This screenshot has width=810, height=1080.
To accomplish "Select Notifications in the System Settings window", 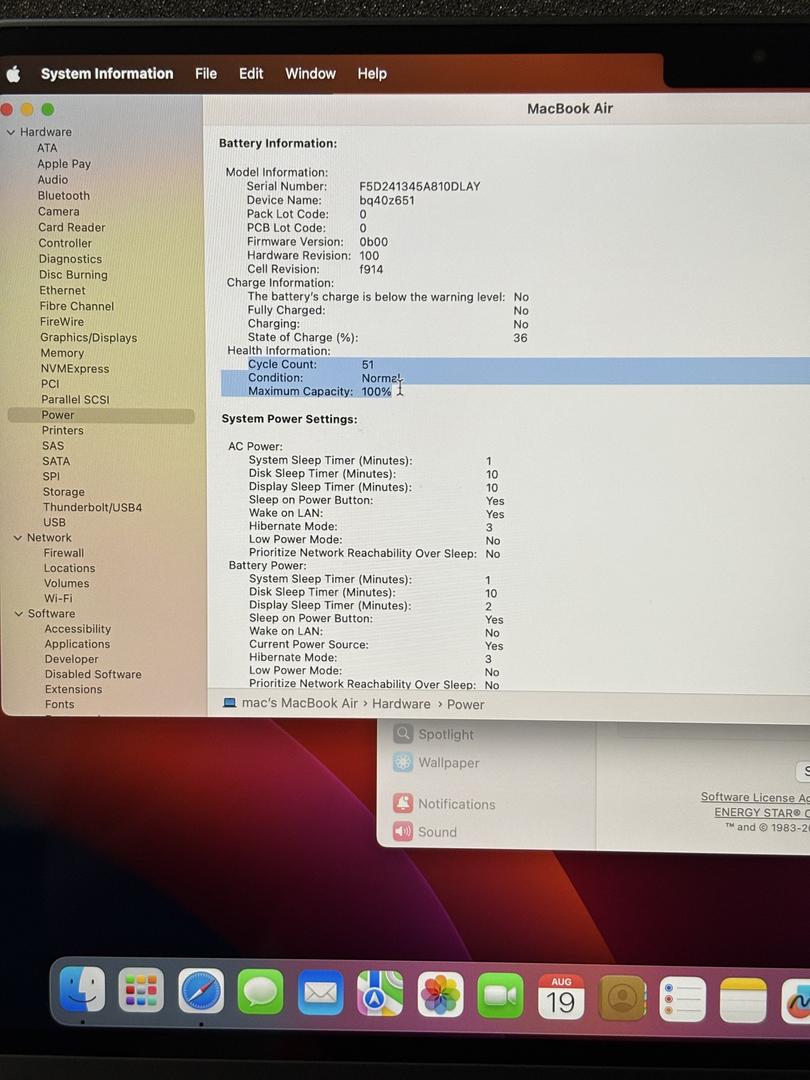I will tap(444, 804).
